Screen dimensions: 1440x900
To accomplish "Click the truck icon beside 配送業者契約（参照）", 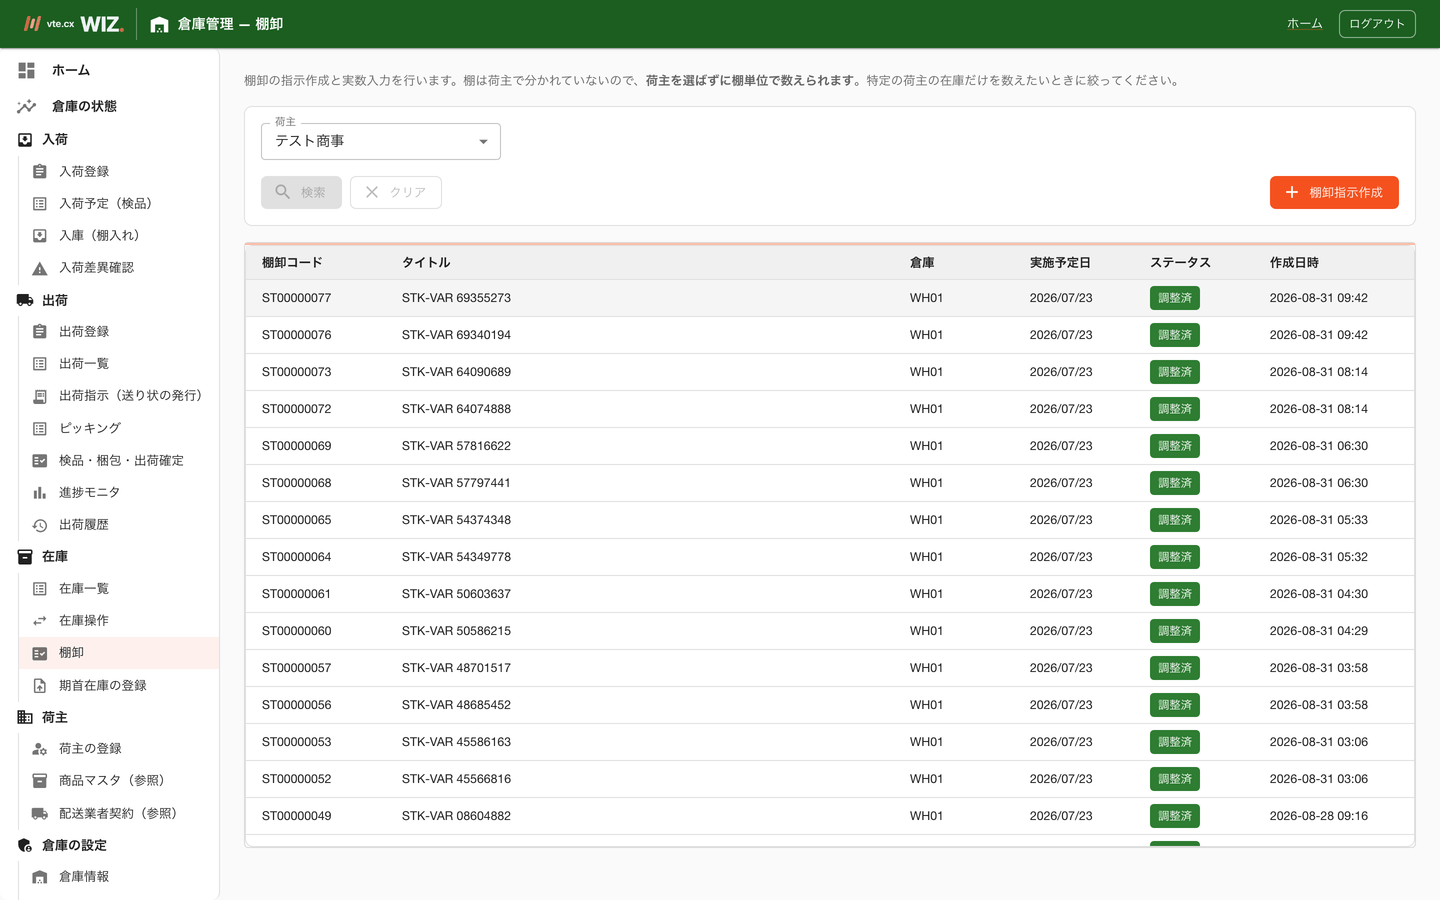I will [x=40, y=814].
